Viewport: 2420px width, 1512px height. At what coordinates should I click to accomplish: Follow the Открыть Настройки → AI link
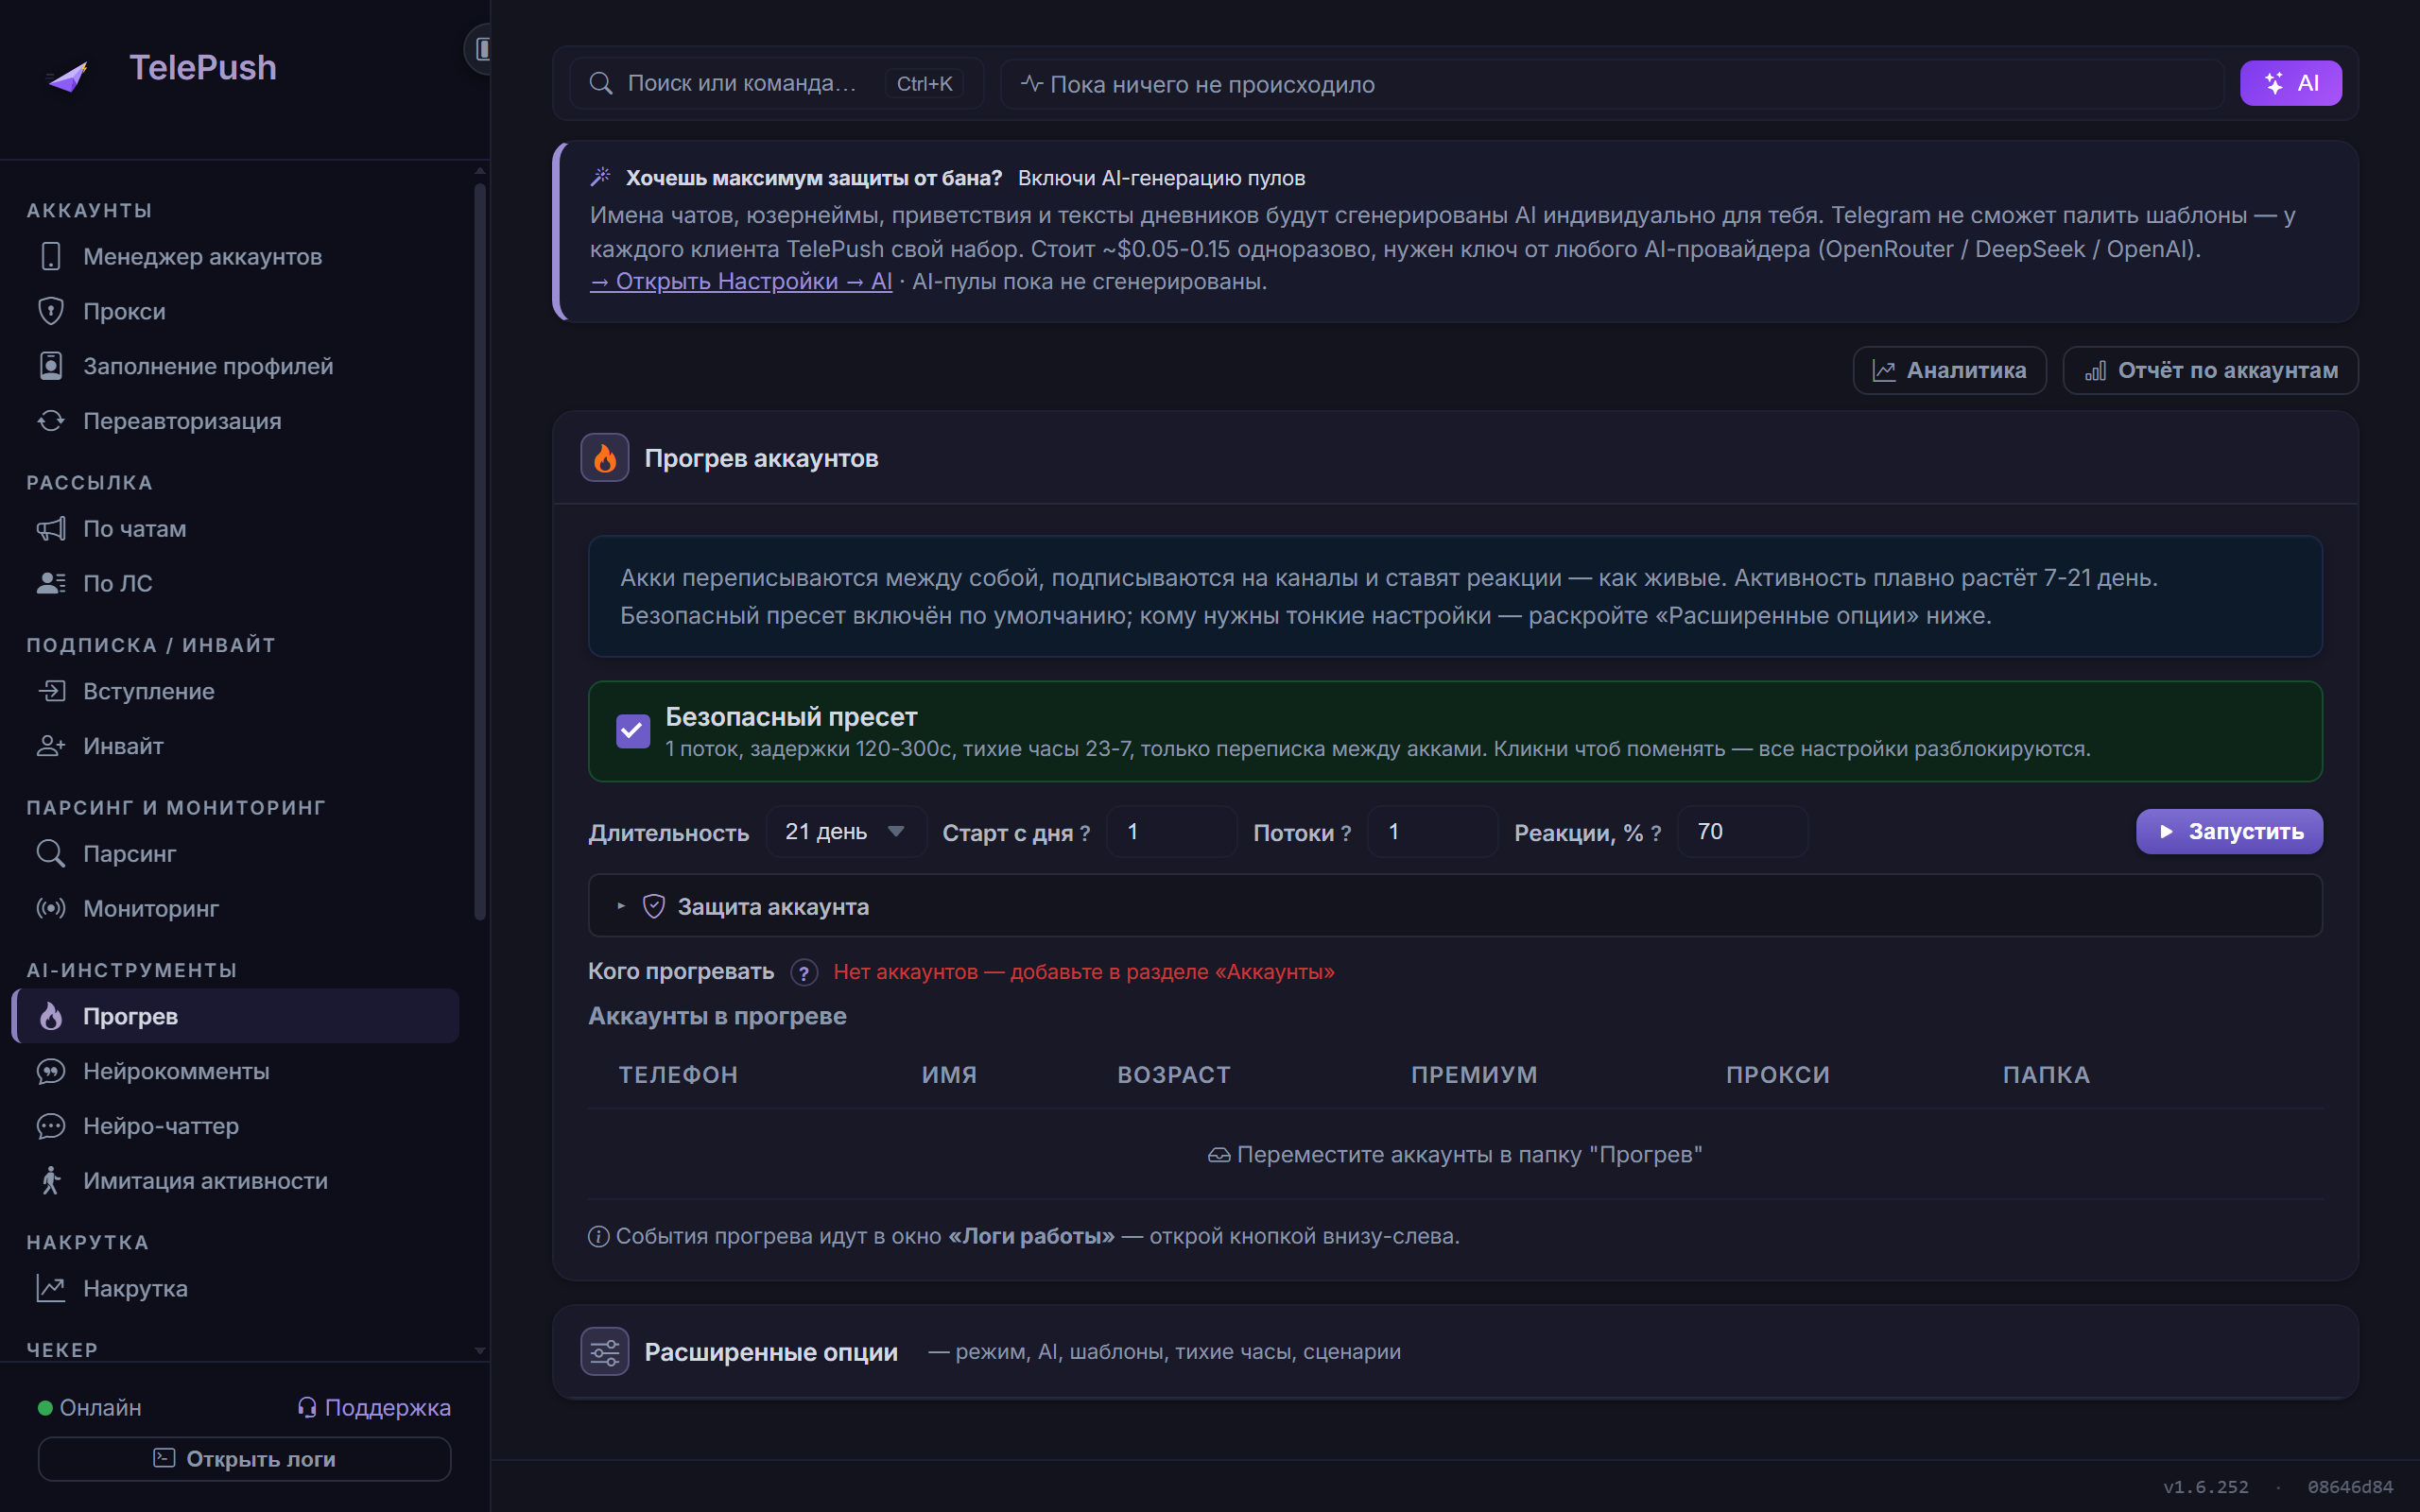point(741,282)
